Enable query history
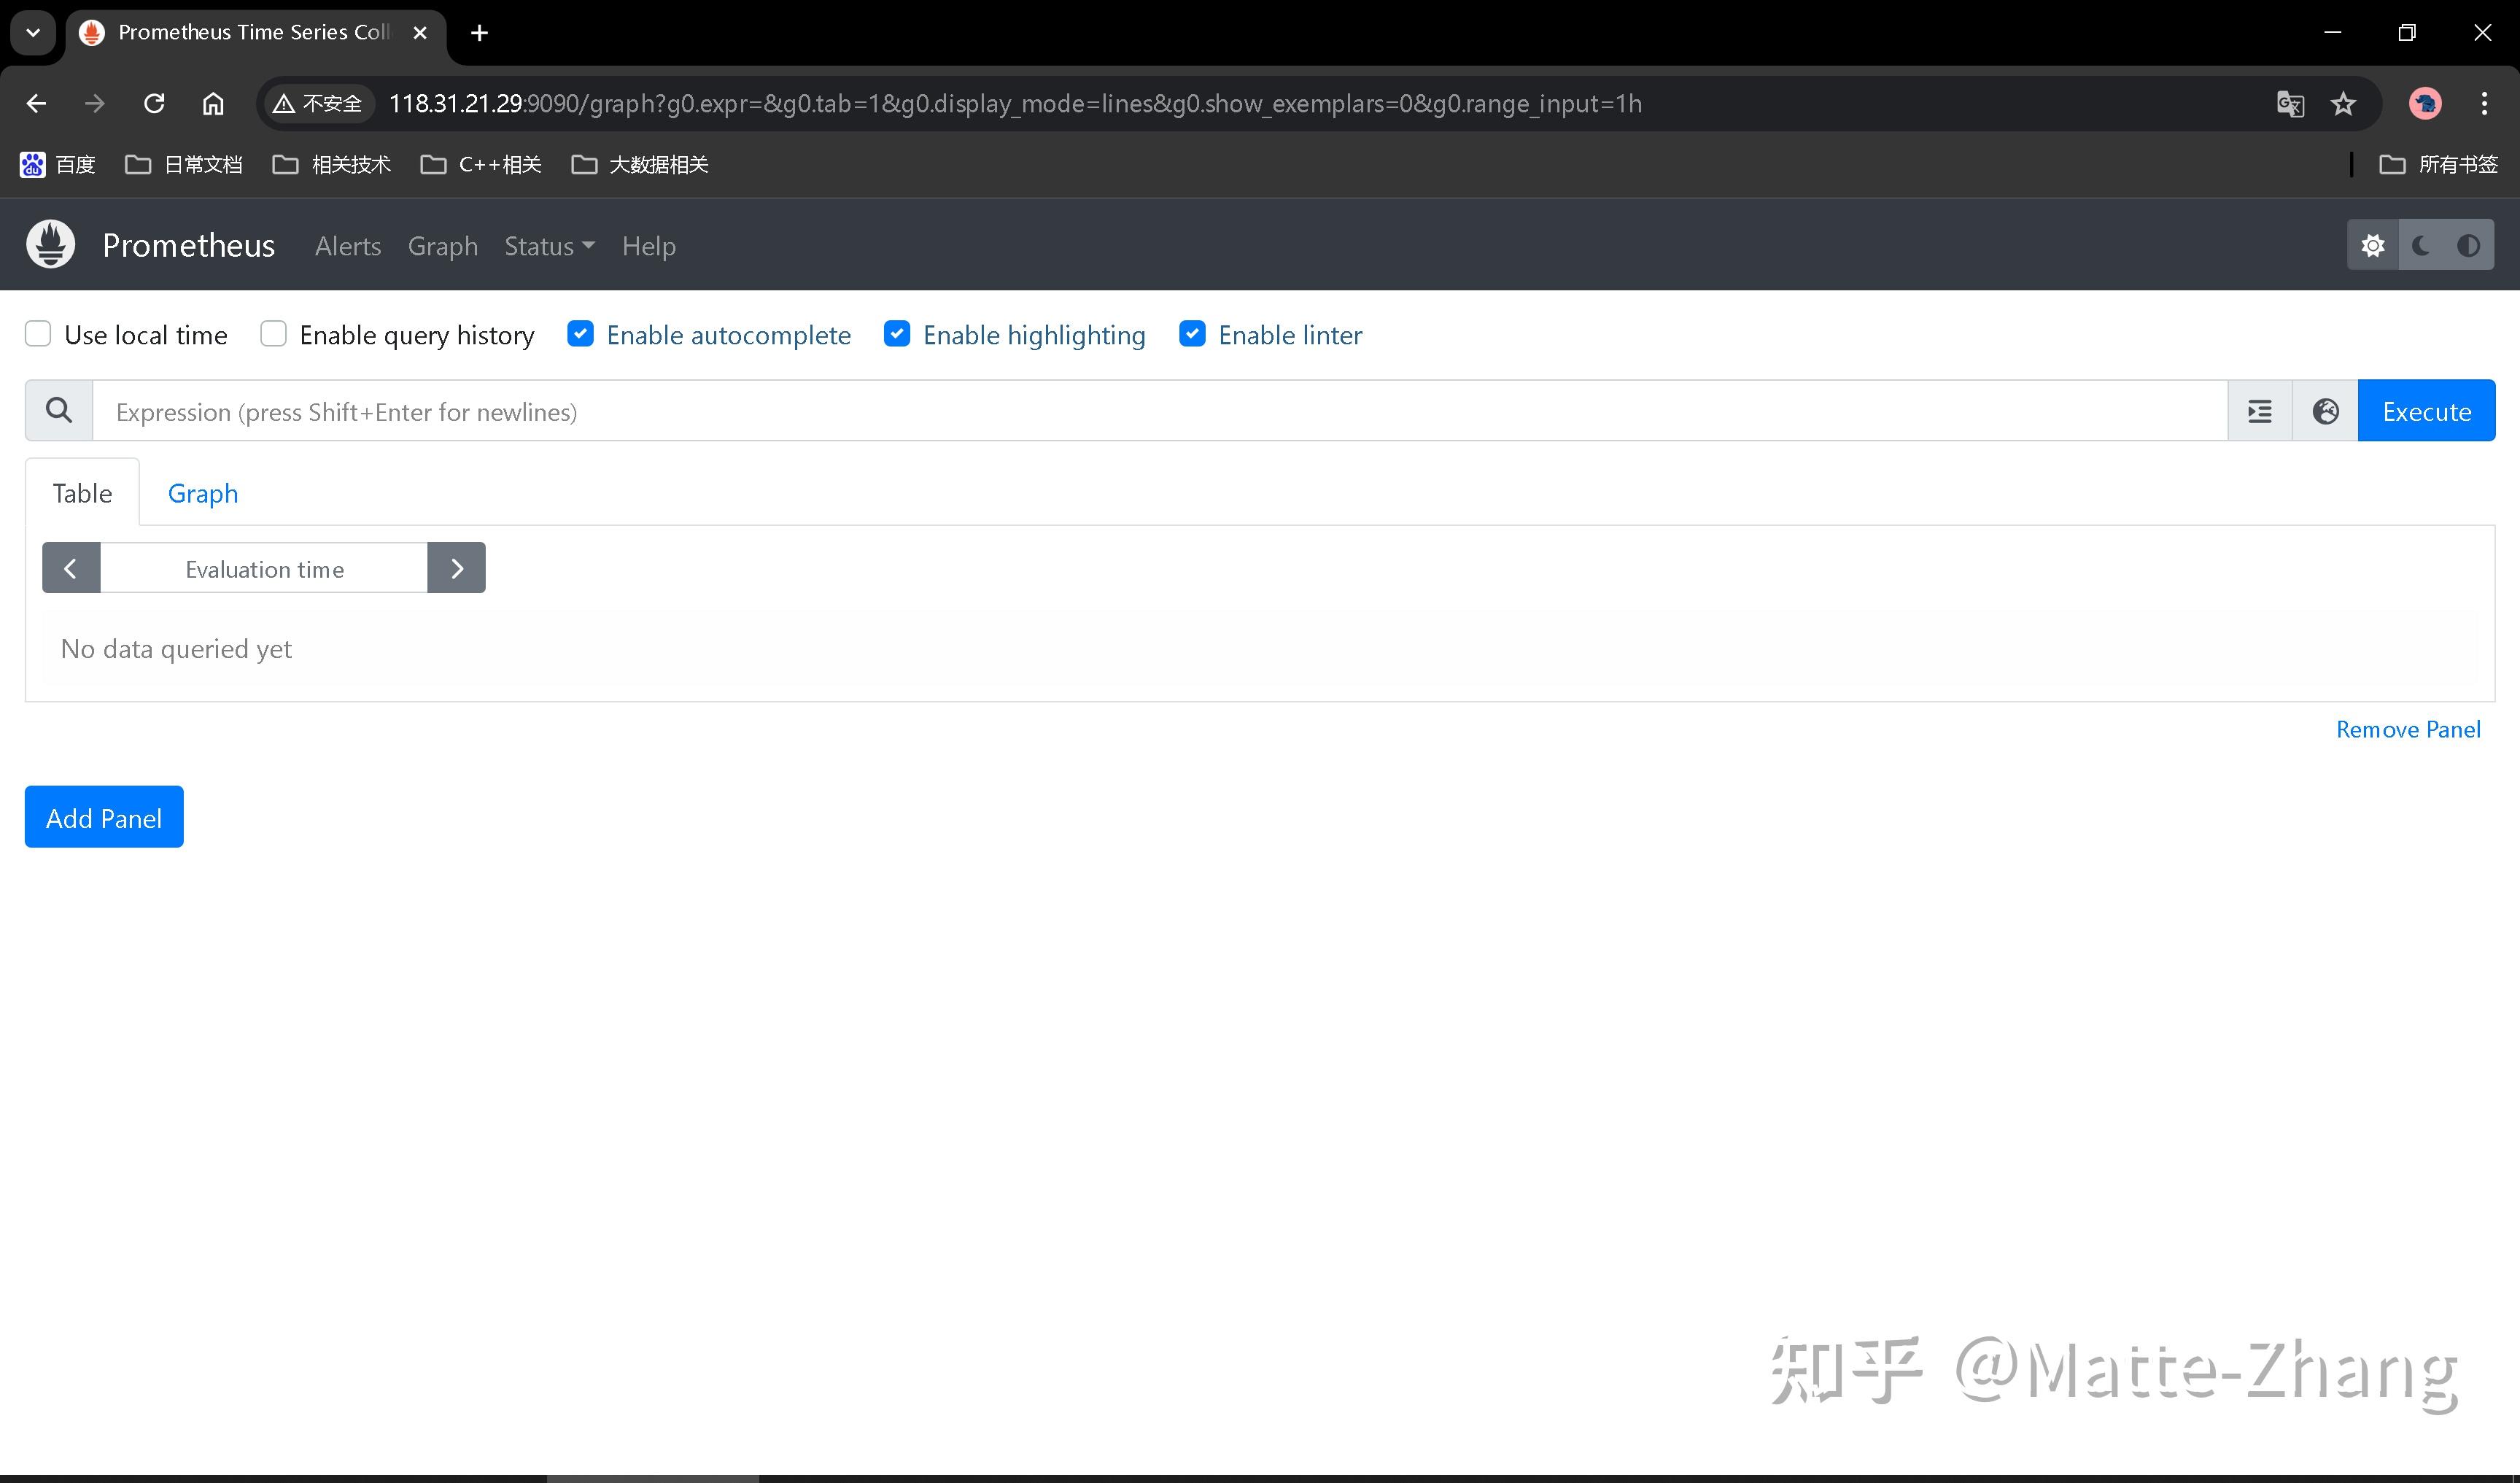Viewport: 2520px width, 1483px height. click(272, 333)
